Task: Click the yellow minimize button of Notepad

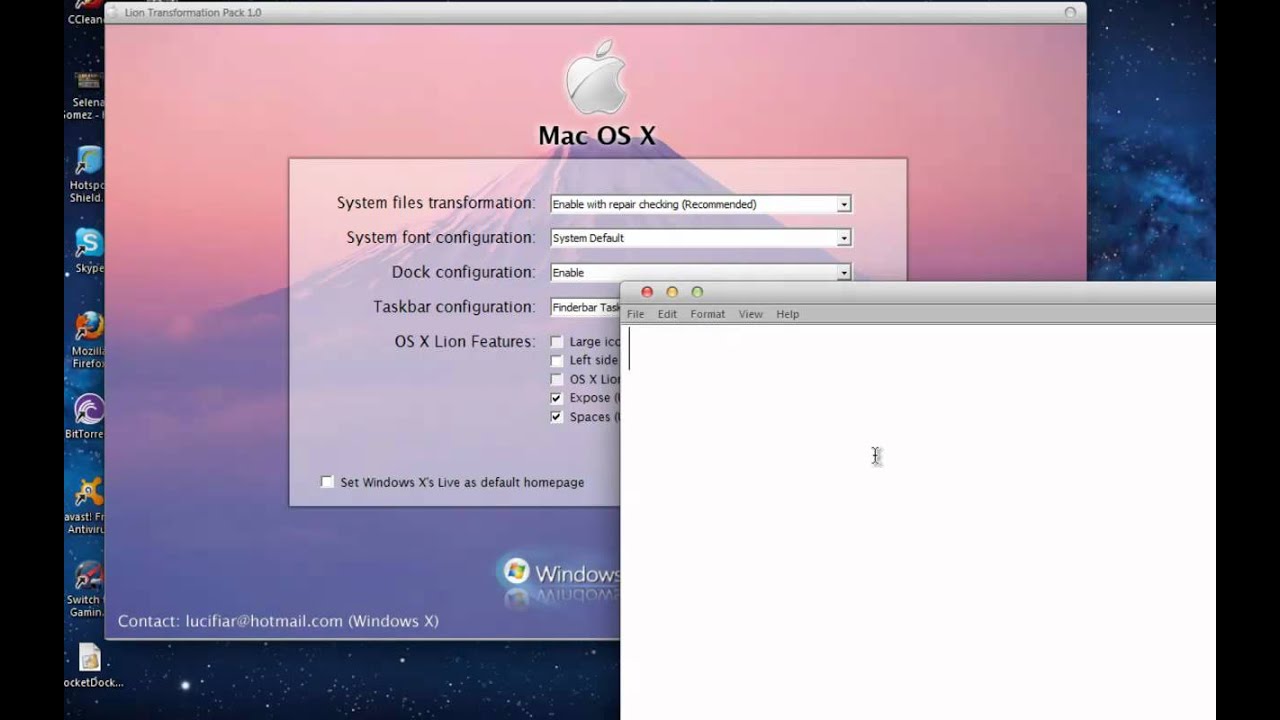Action: 672,292
